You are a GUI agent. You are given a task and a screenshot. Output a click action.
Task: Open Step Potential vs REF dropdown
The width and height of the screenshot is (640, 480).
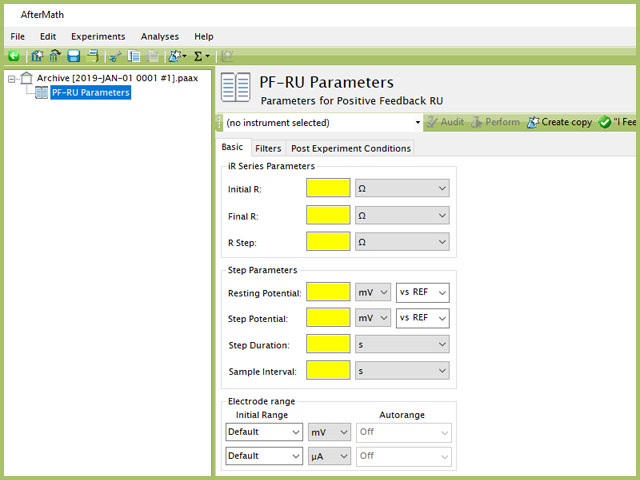coord(422,318)
